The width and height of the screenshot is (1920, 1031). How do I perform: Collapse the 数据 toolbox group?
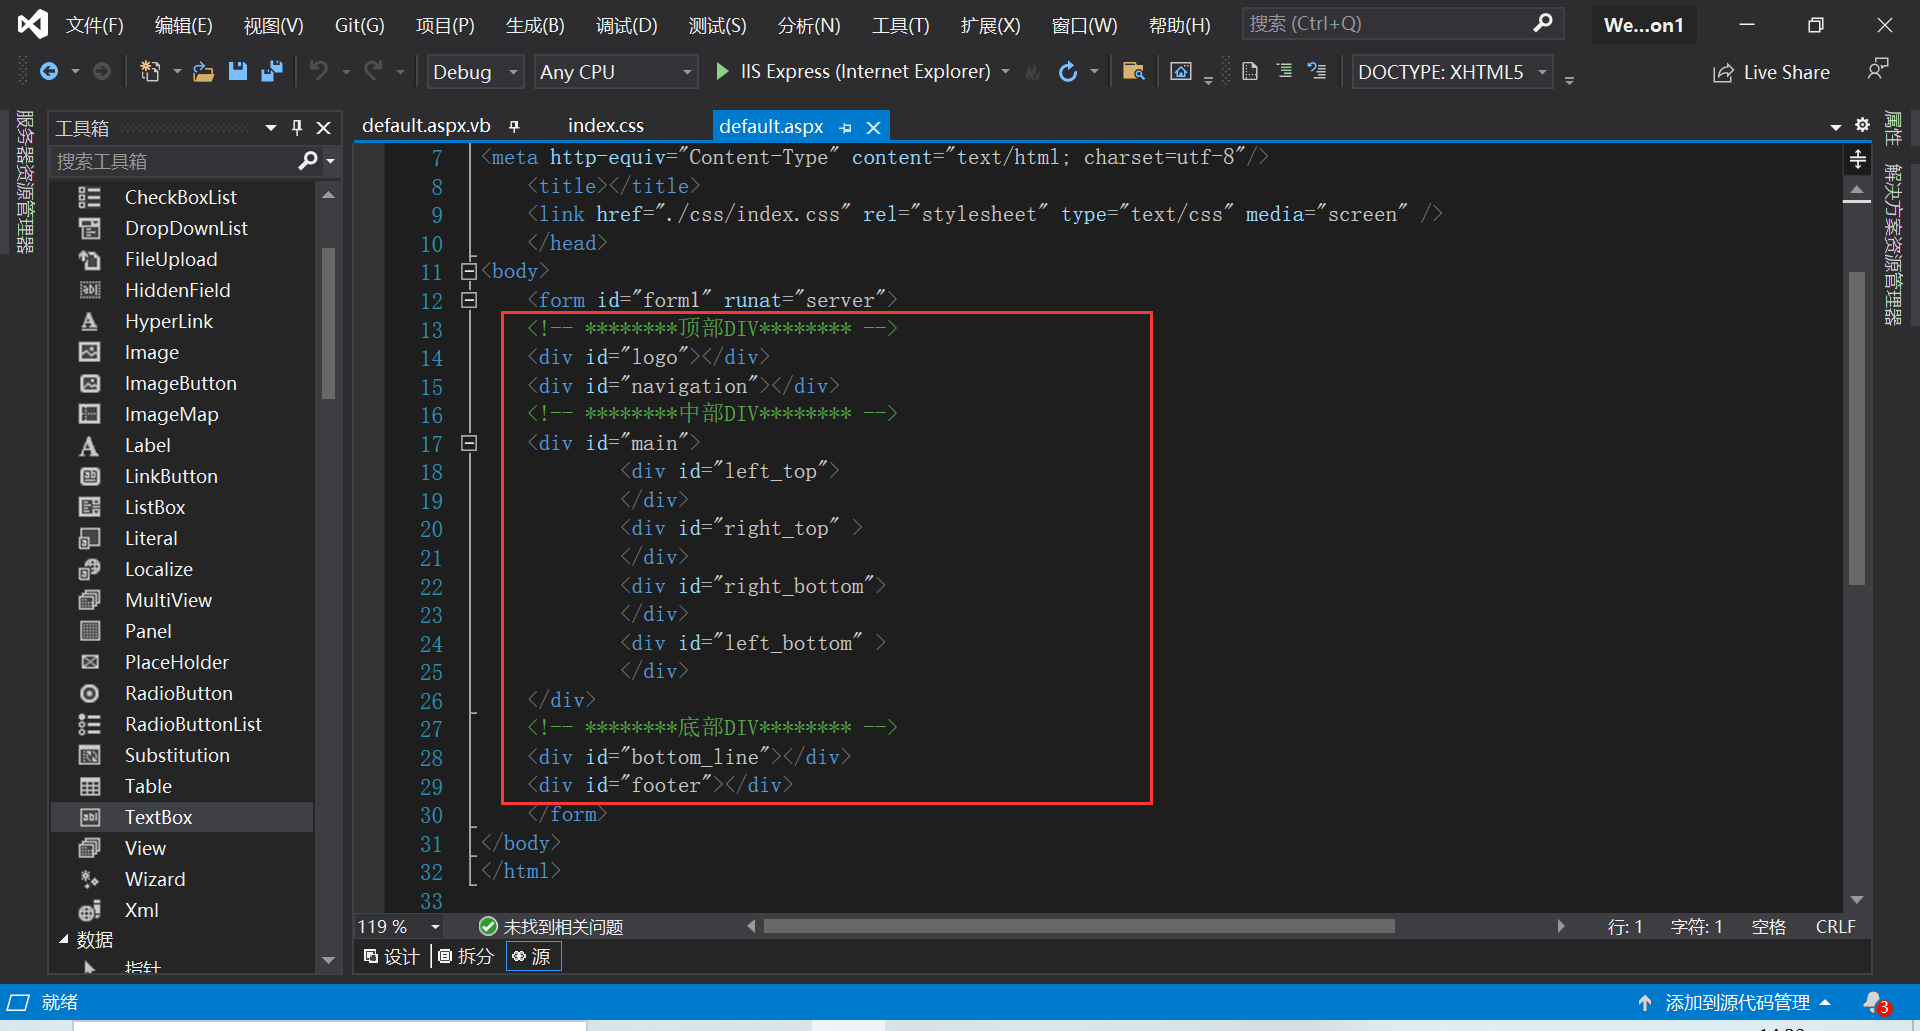point(63,939)
